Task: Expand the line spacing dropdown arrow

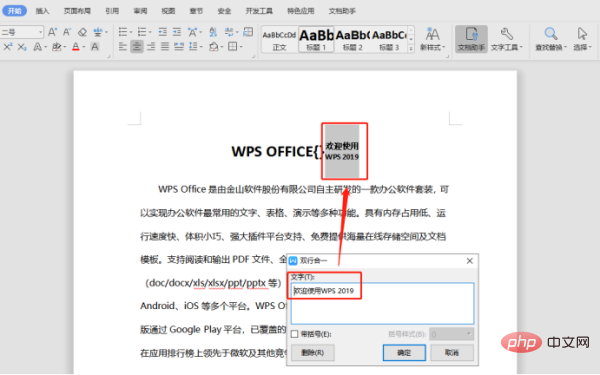Action: [201, 47]
